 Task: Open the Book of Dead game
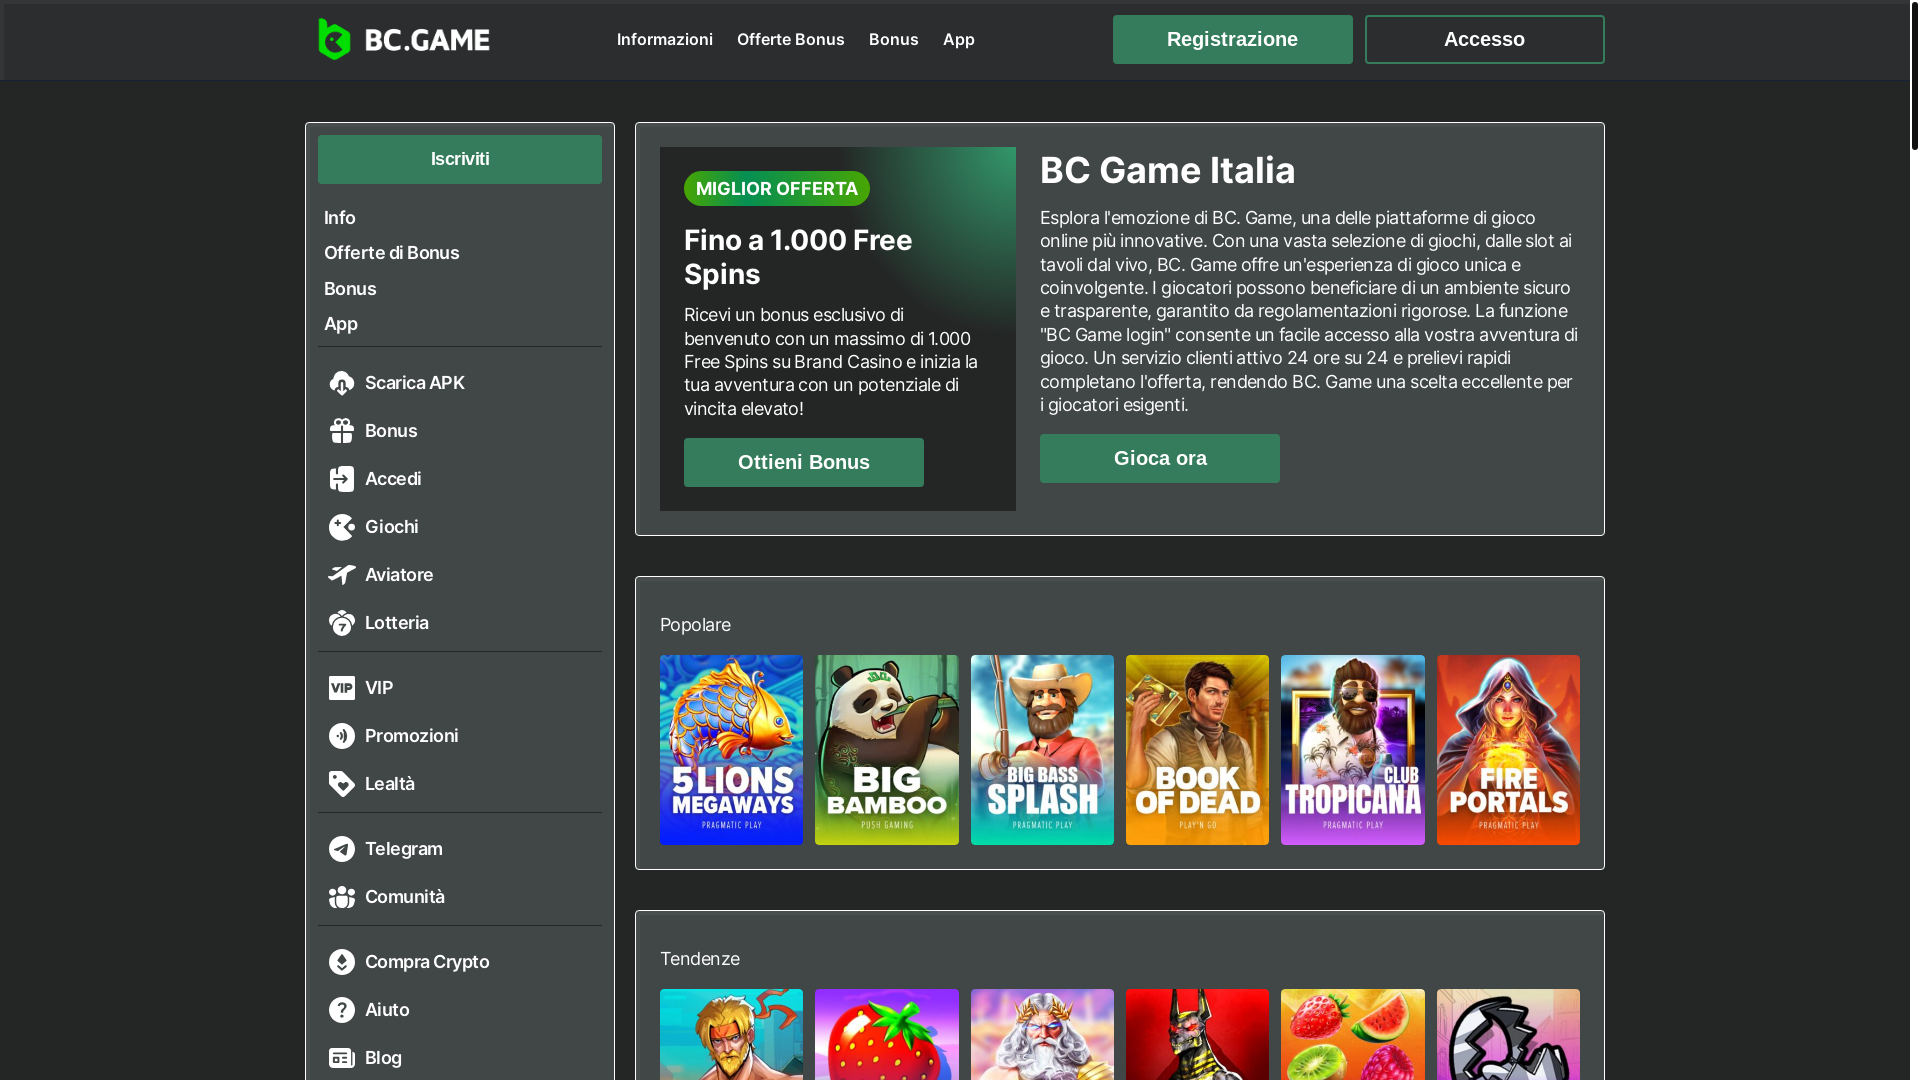[x=1198, y=750]
